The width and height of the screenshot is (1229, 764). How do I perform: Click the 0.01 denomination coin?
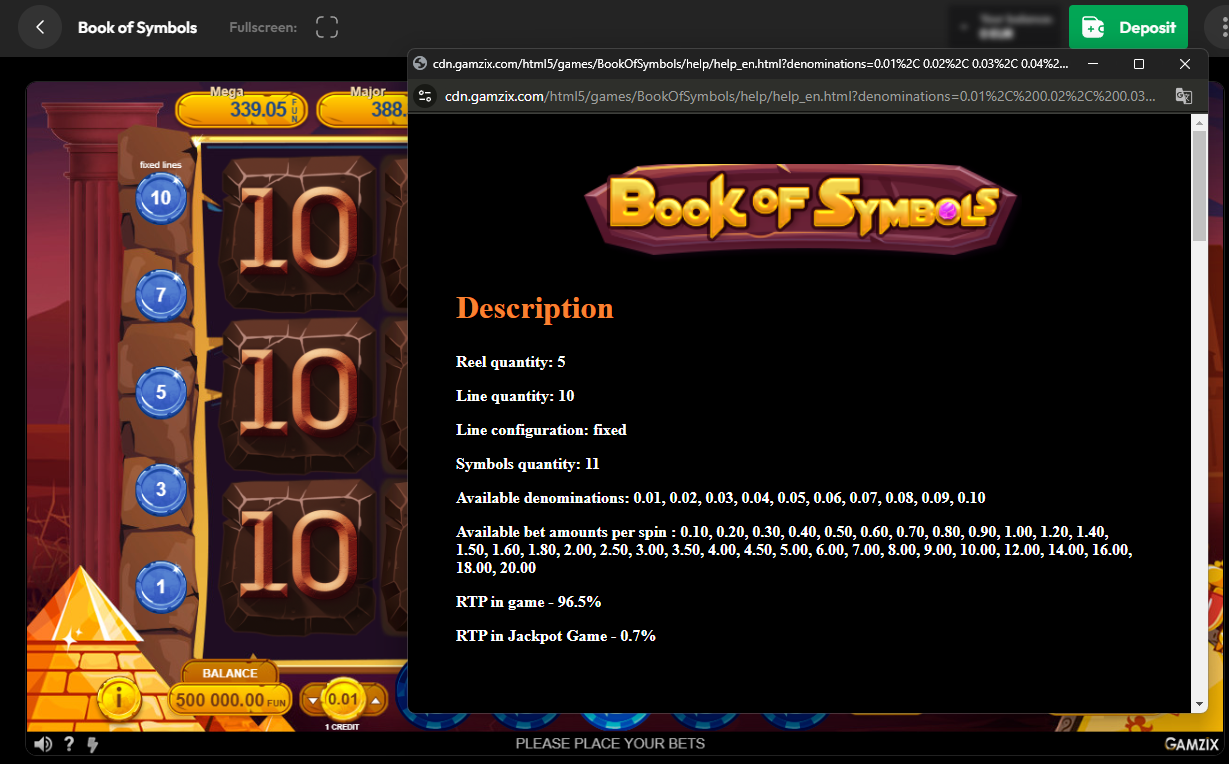(343, 699)
